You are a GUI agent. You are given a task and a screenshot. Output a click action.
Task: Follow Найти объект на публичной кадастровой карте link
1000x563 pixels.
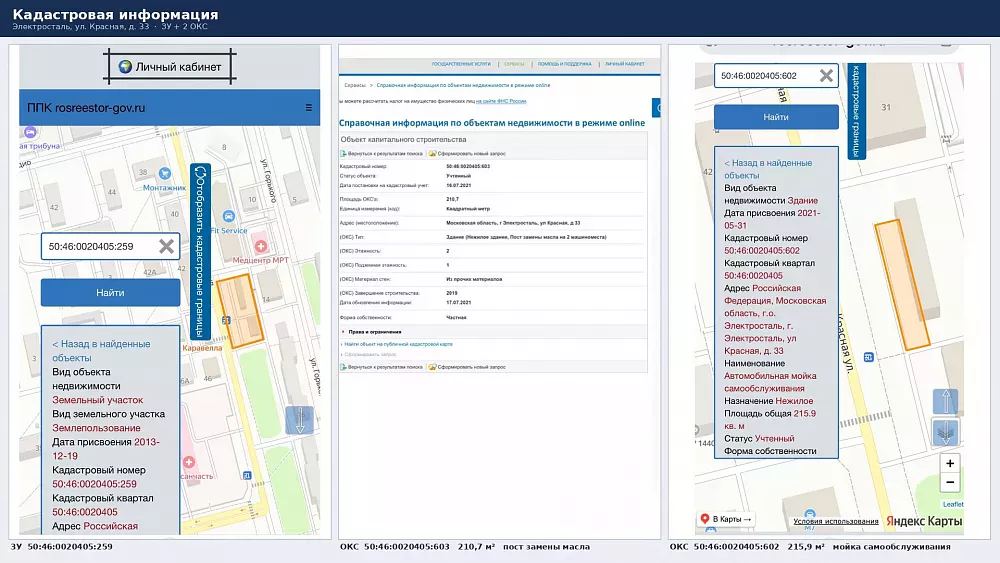point(398,344)
